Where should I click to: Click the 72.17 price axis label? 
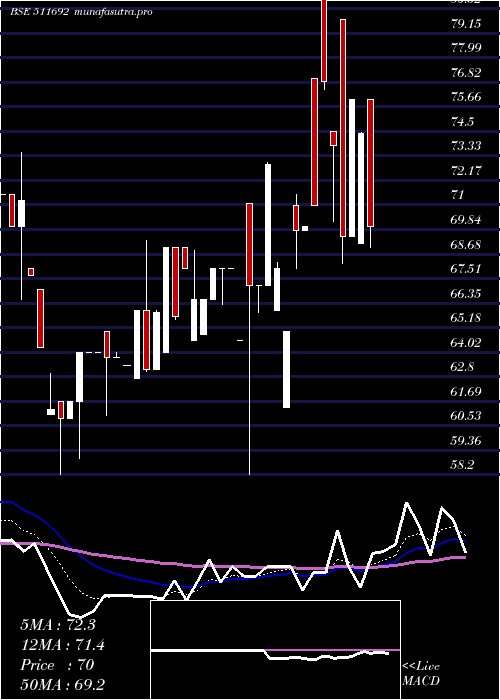(x=466, y=171)
